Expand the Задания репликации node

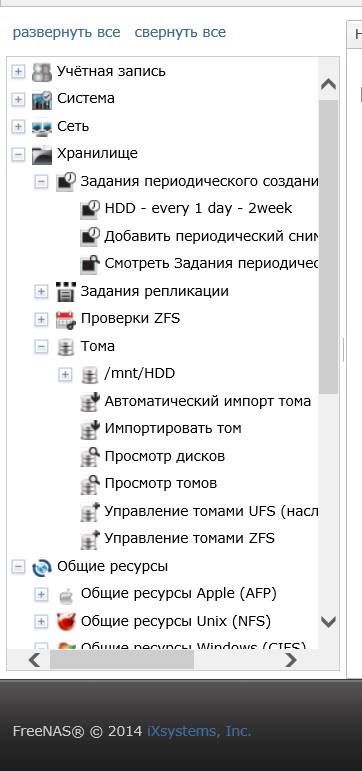pyautogui.click(x=41, y=292)
